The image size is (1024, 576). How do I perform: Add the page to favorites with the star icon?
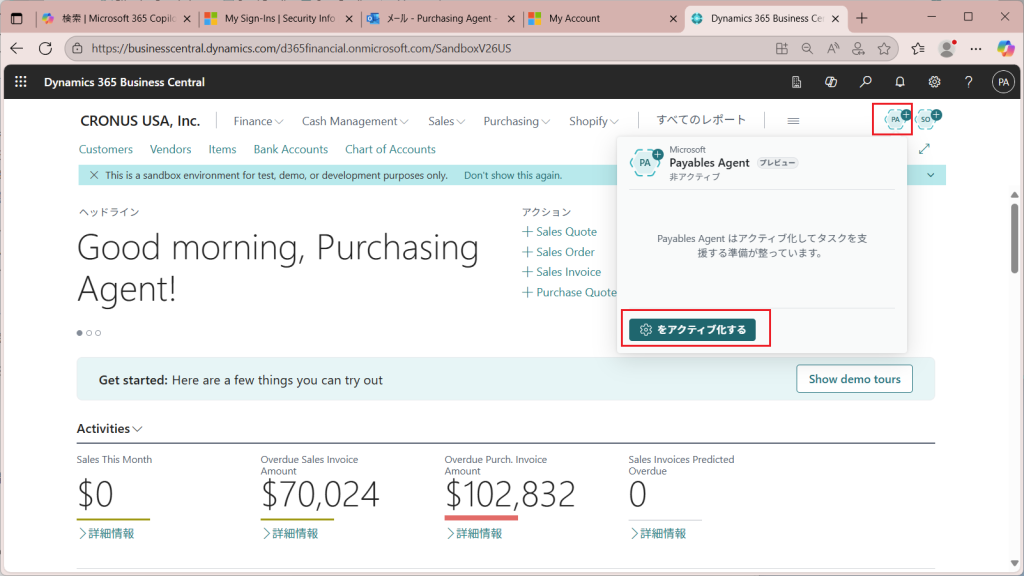coord(884,48)
